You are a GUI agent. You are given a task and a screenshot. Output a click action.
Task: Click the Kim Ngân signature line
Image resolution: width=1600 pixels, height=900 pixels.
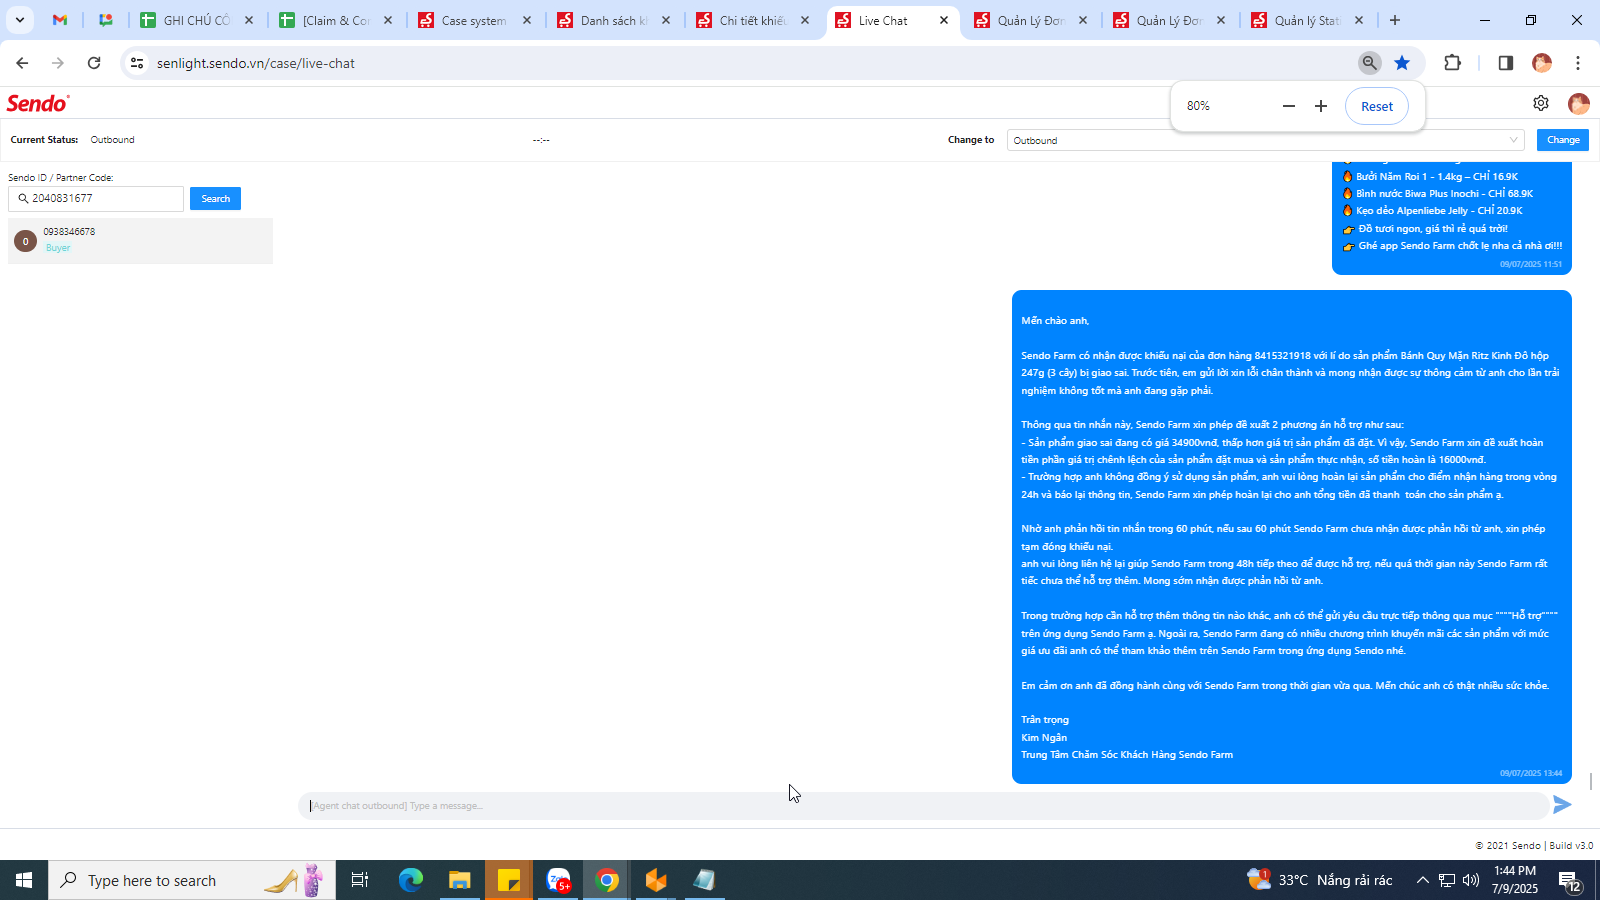click(x=1044, y=738)
